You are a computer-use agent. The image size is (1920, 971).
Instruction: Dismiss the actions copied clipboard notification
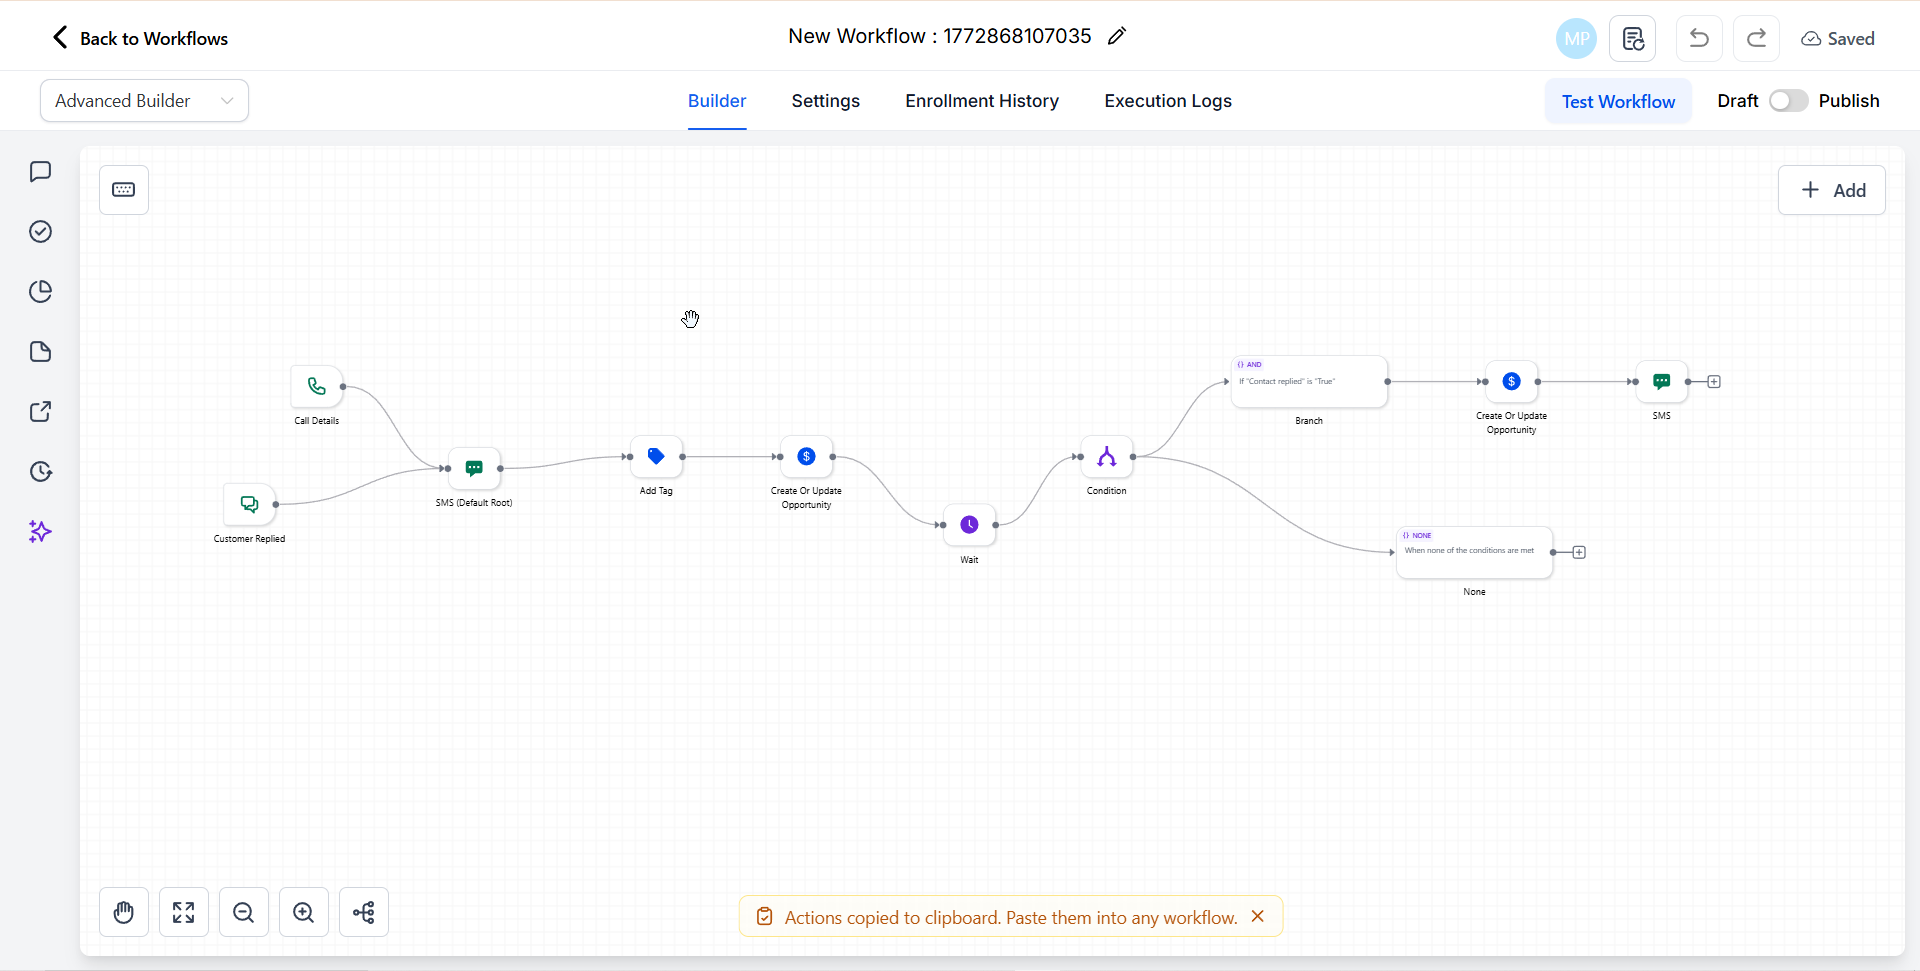pos(1257,916)
